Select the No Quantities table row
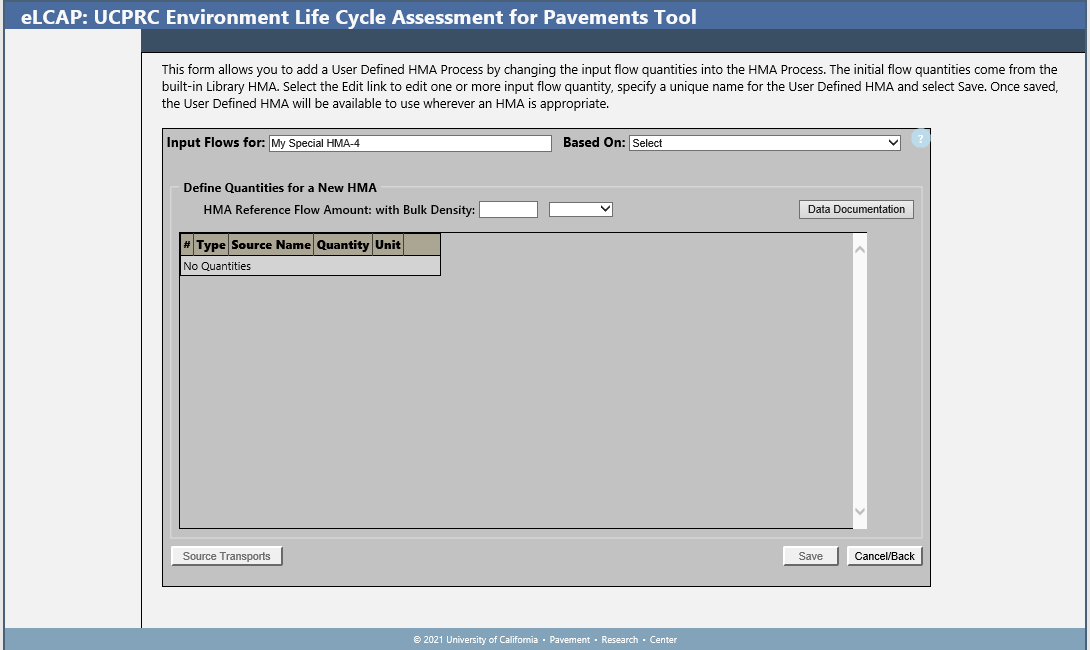Image resolution: width=1090 pixels, height=650 pixels. tap(310, 266)
